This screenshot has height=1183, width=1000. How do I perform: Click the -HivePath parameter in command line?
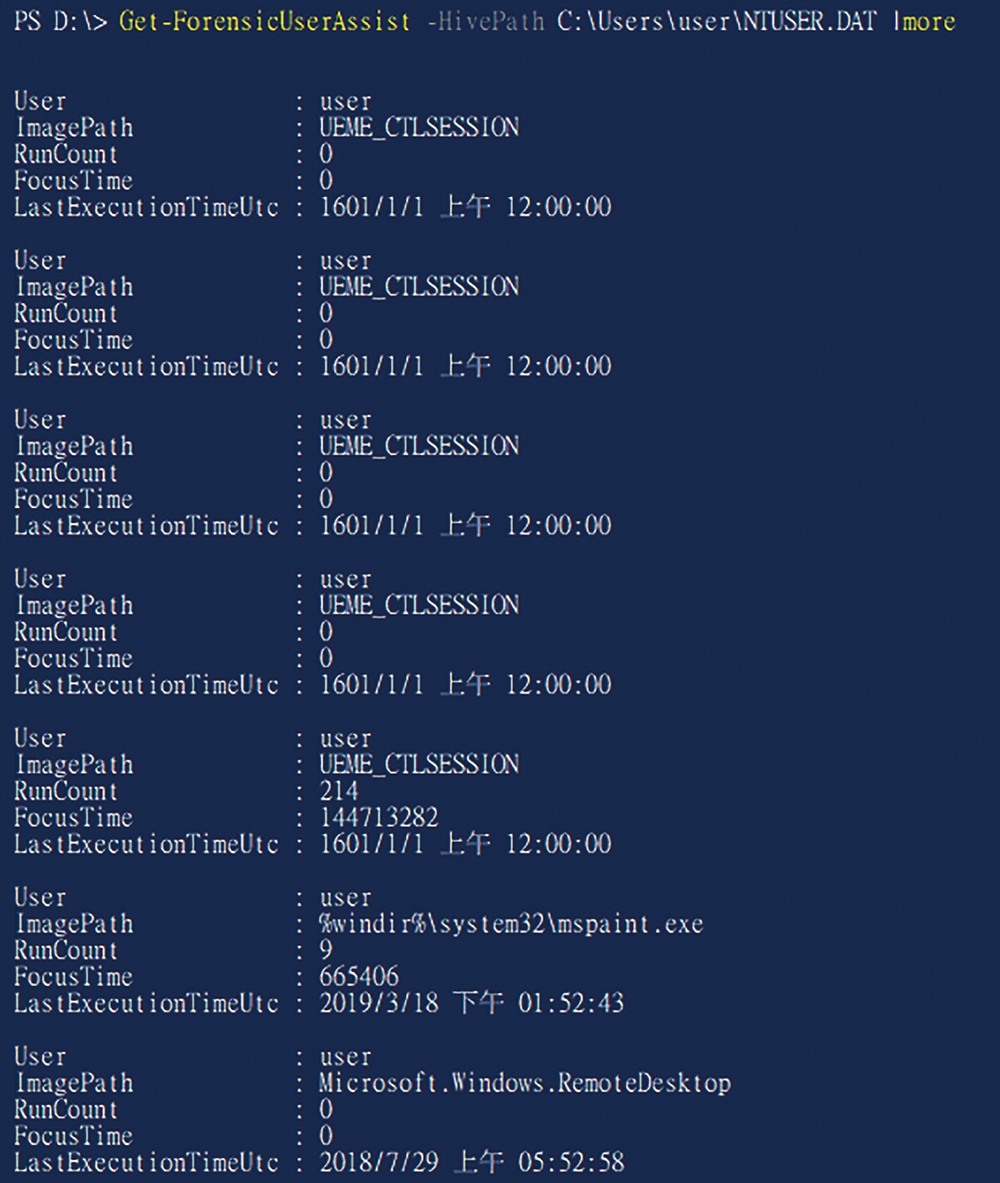[485, 21]
